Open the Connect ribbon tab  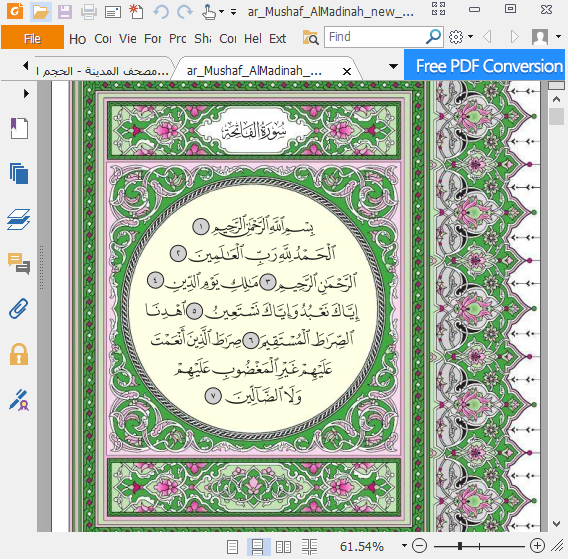(x=227, y=38)
